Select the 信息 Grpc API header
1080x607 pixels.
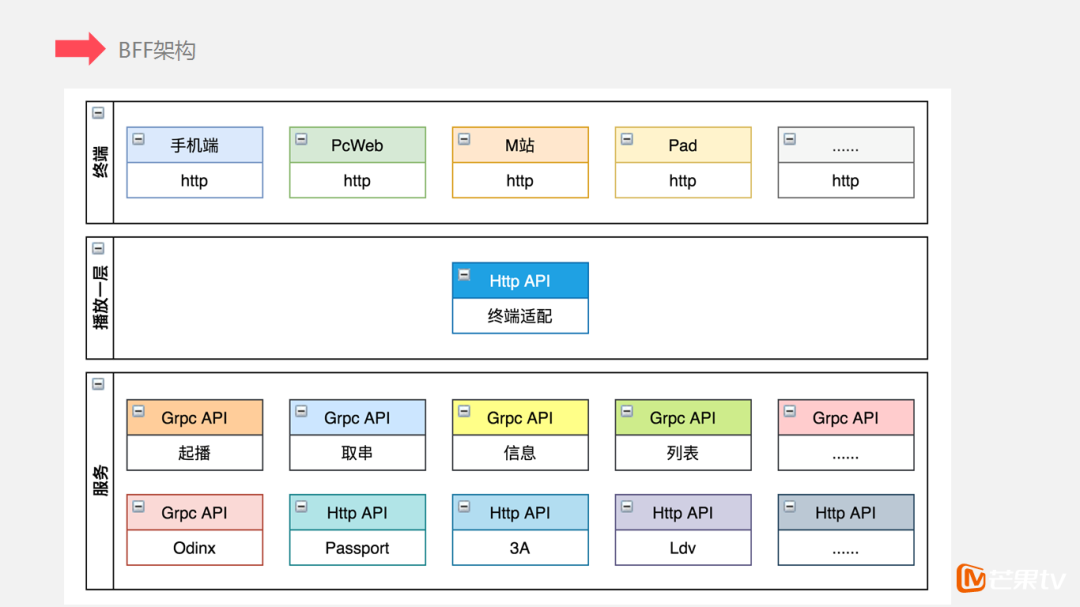tap(520, 418)
